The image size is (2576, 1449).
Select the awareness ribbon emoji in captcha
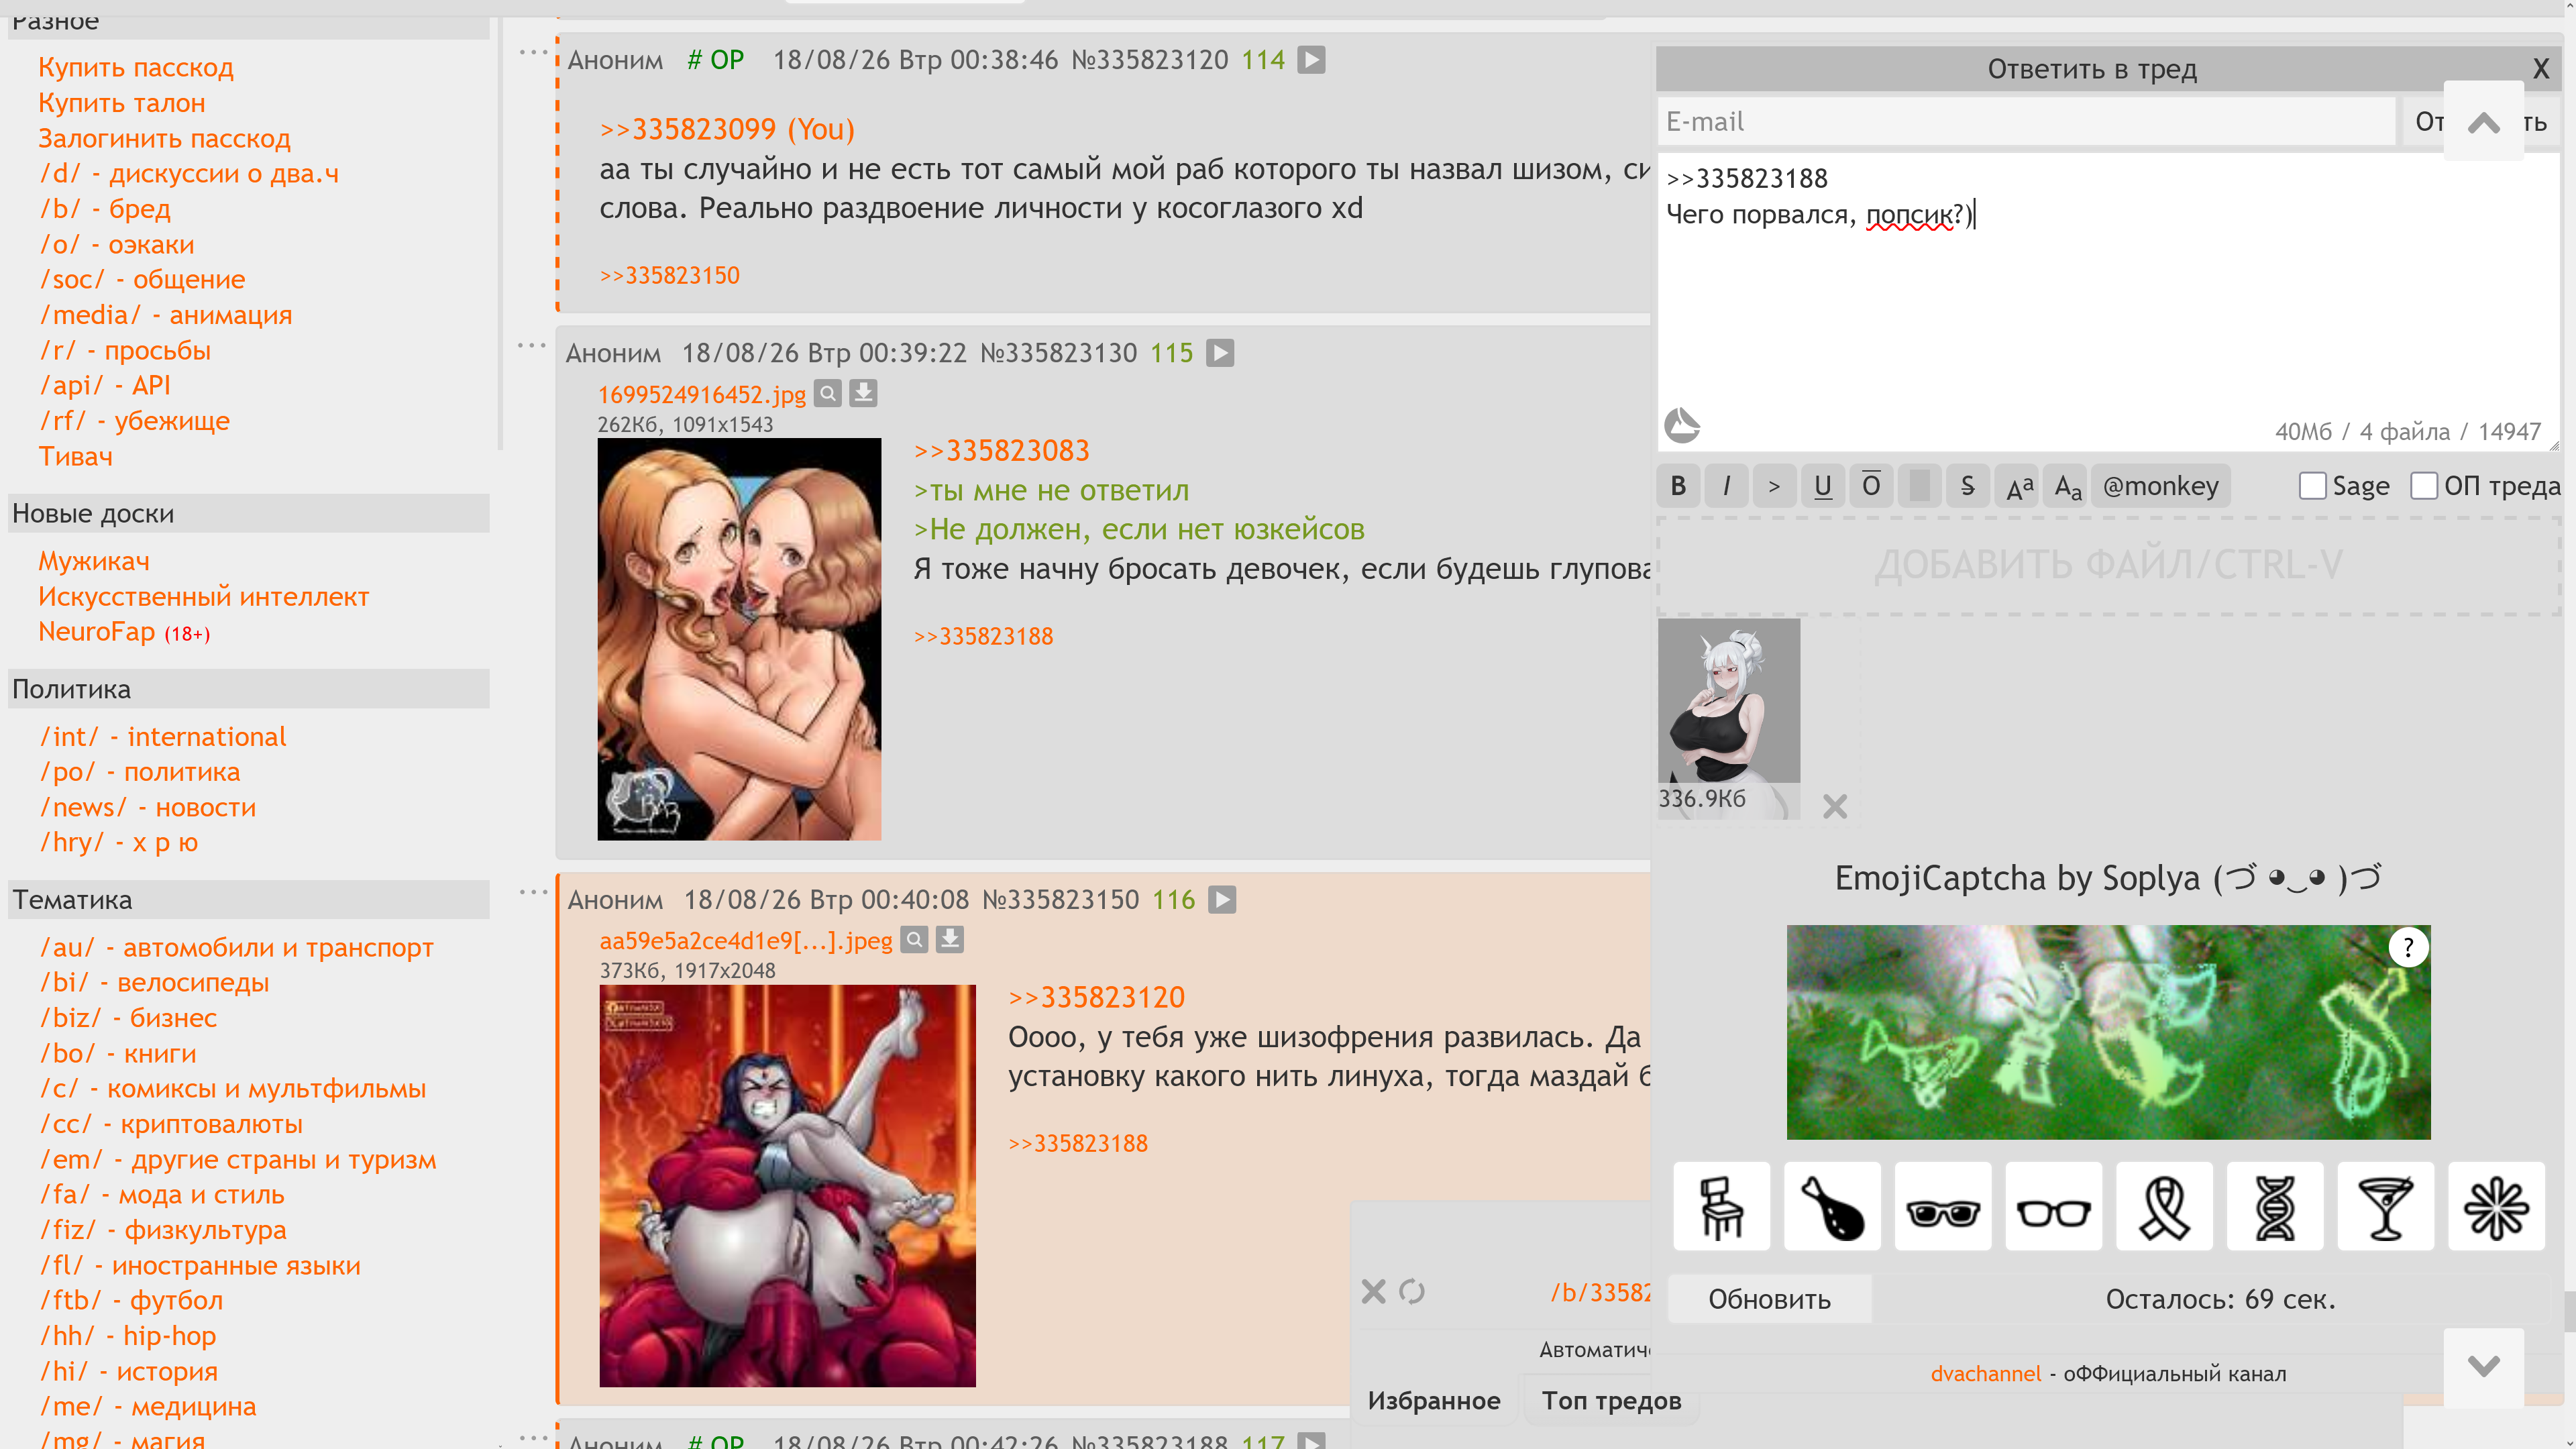[2164, 1206]
